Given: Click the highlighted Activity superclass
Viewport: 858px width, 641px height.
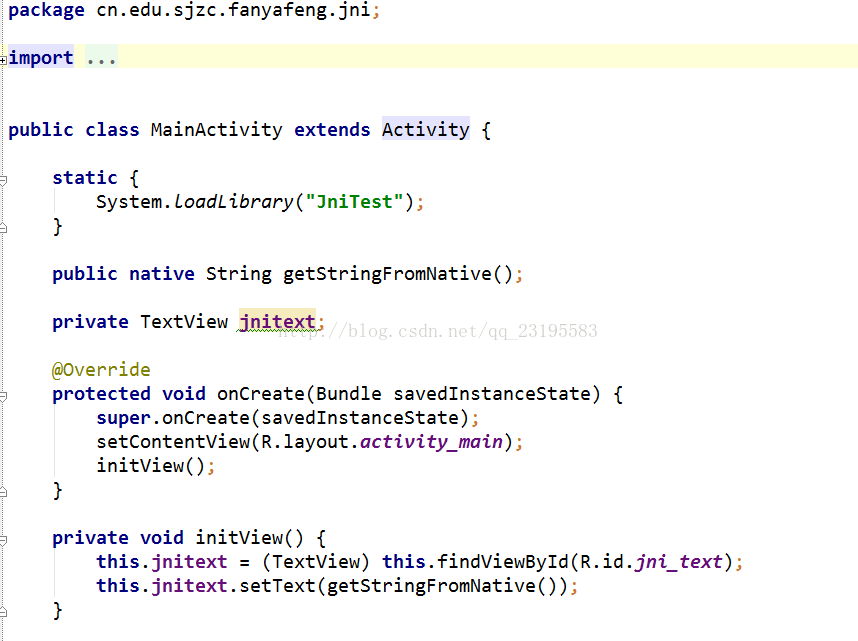Looking at the screenshot, I should pos(426,130).
